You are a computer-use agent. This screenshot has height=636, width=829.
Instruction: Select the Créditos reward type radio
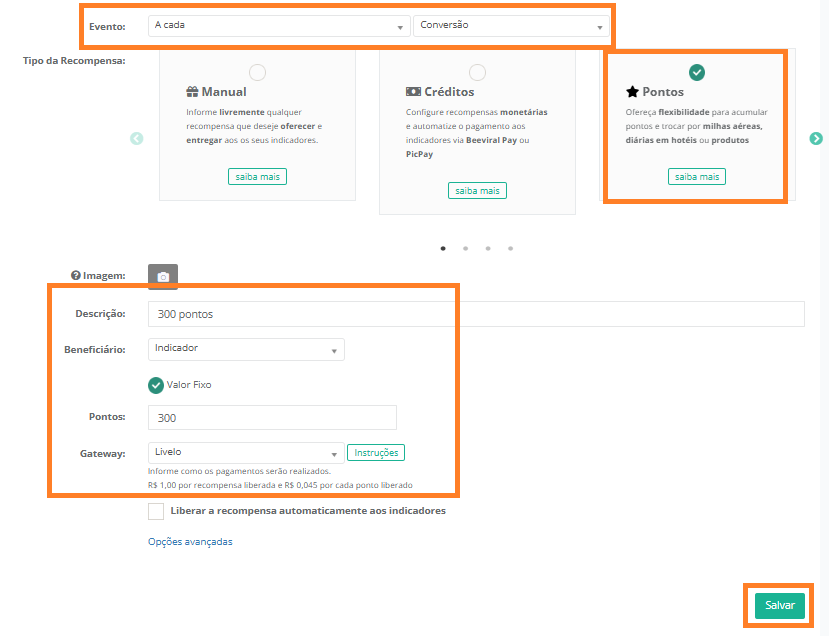477,72
